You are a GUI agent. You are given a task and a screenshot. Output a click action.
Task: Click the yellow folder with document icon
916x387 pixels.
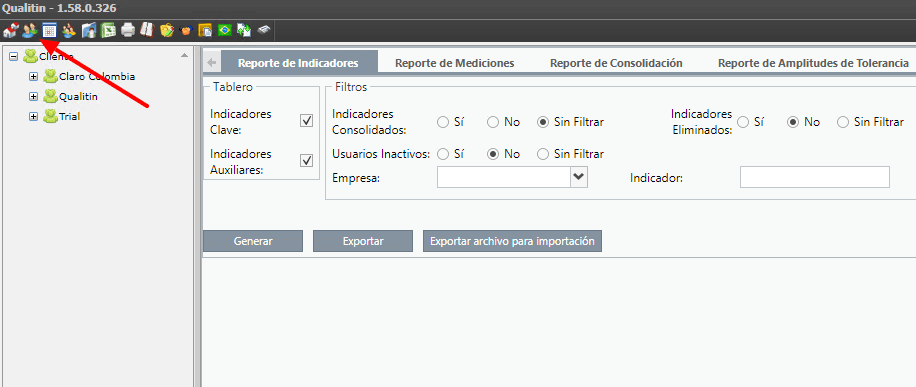[x=205, y=30]
